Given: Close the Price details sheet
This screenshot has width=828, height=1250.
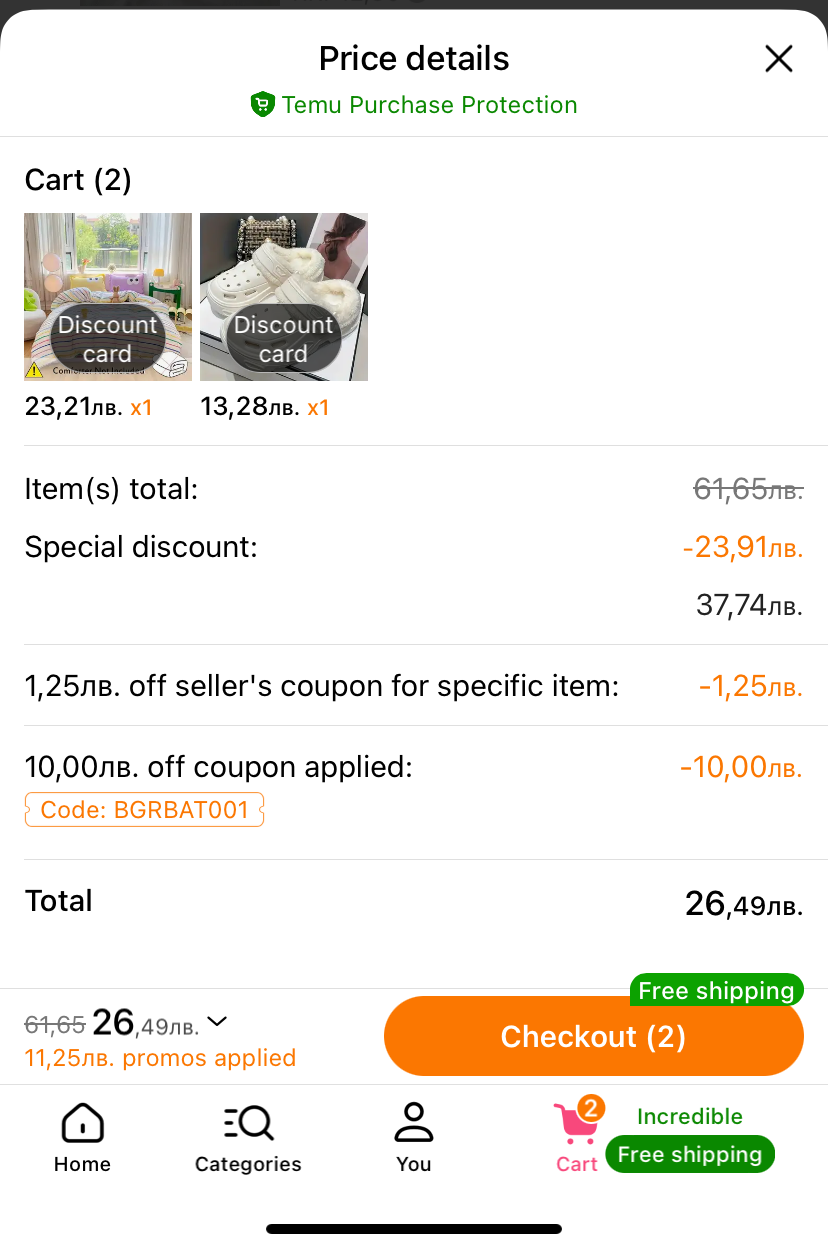Looking at the screenshot, I should (x=778, y=59).
